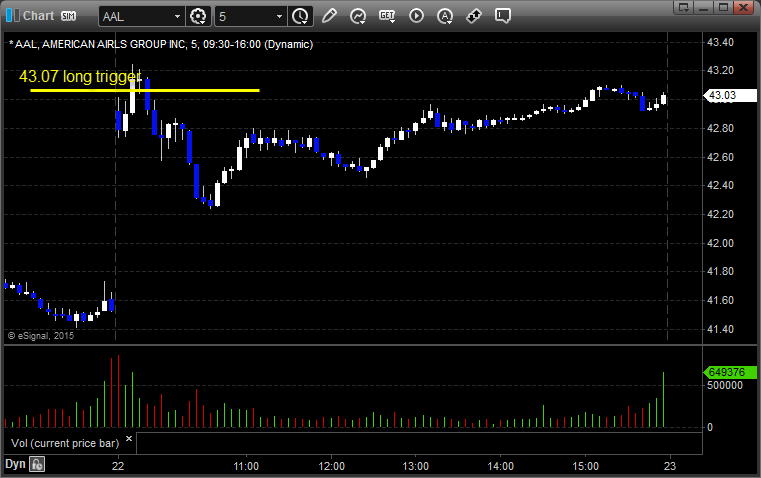Click the Dyn time template label

(15, 464)
